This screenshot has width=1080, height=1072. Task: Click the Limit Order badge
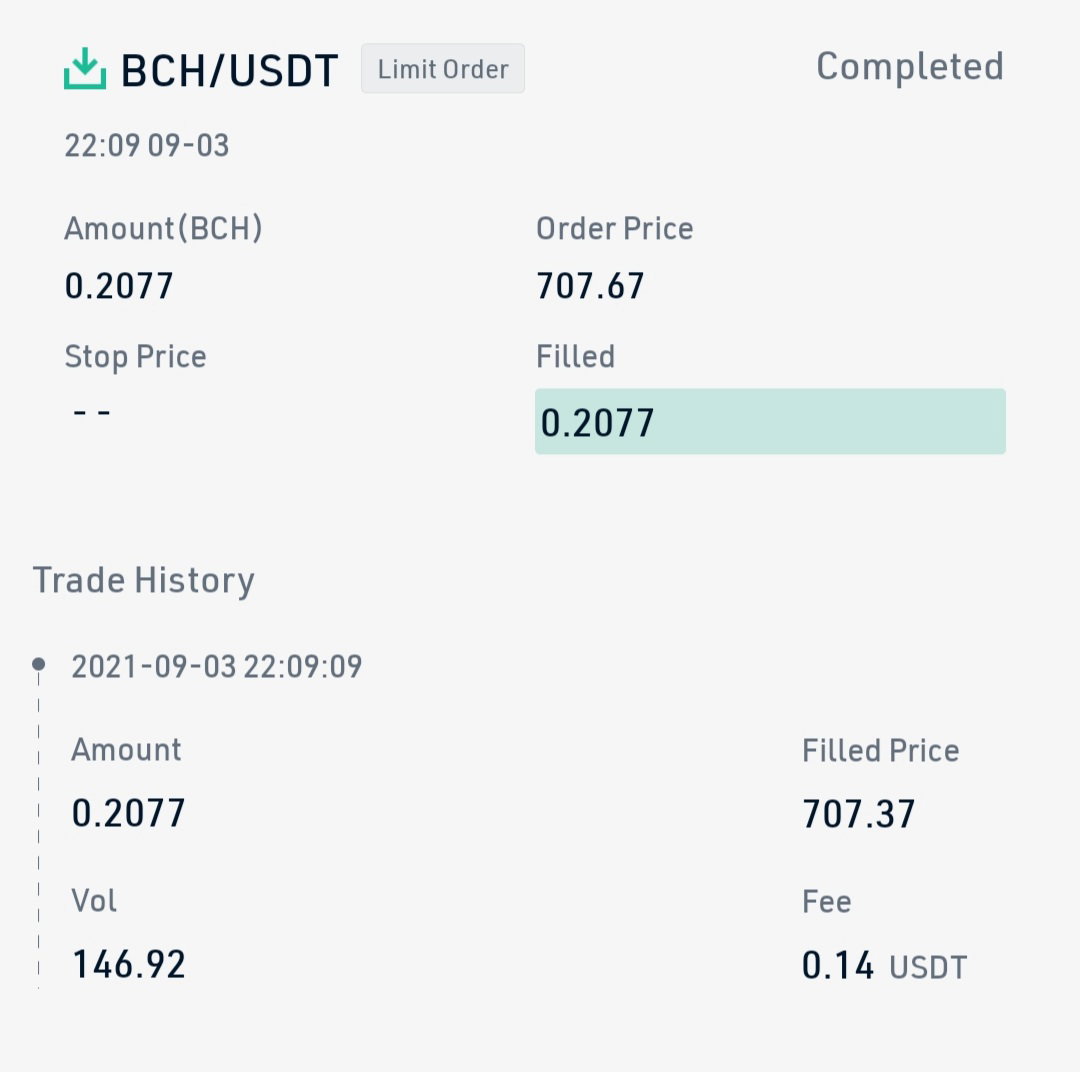(x=443, y=68)
